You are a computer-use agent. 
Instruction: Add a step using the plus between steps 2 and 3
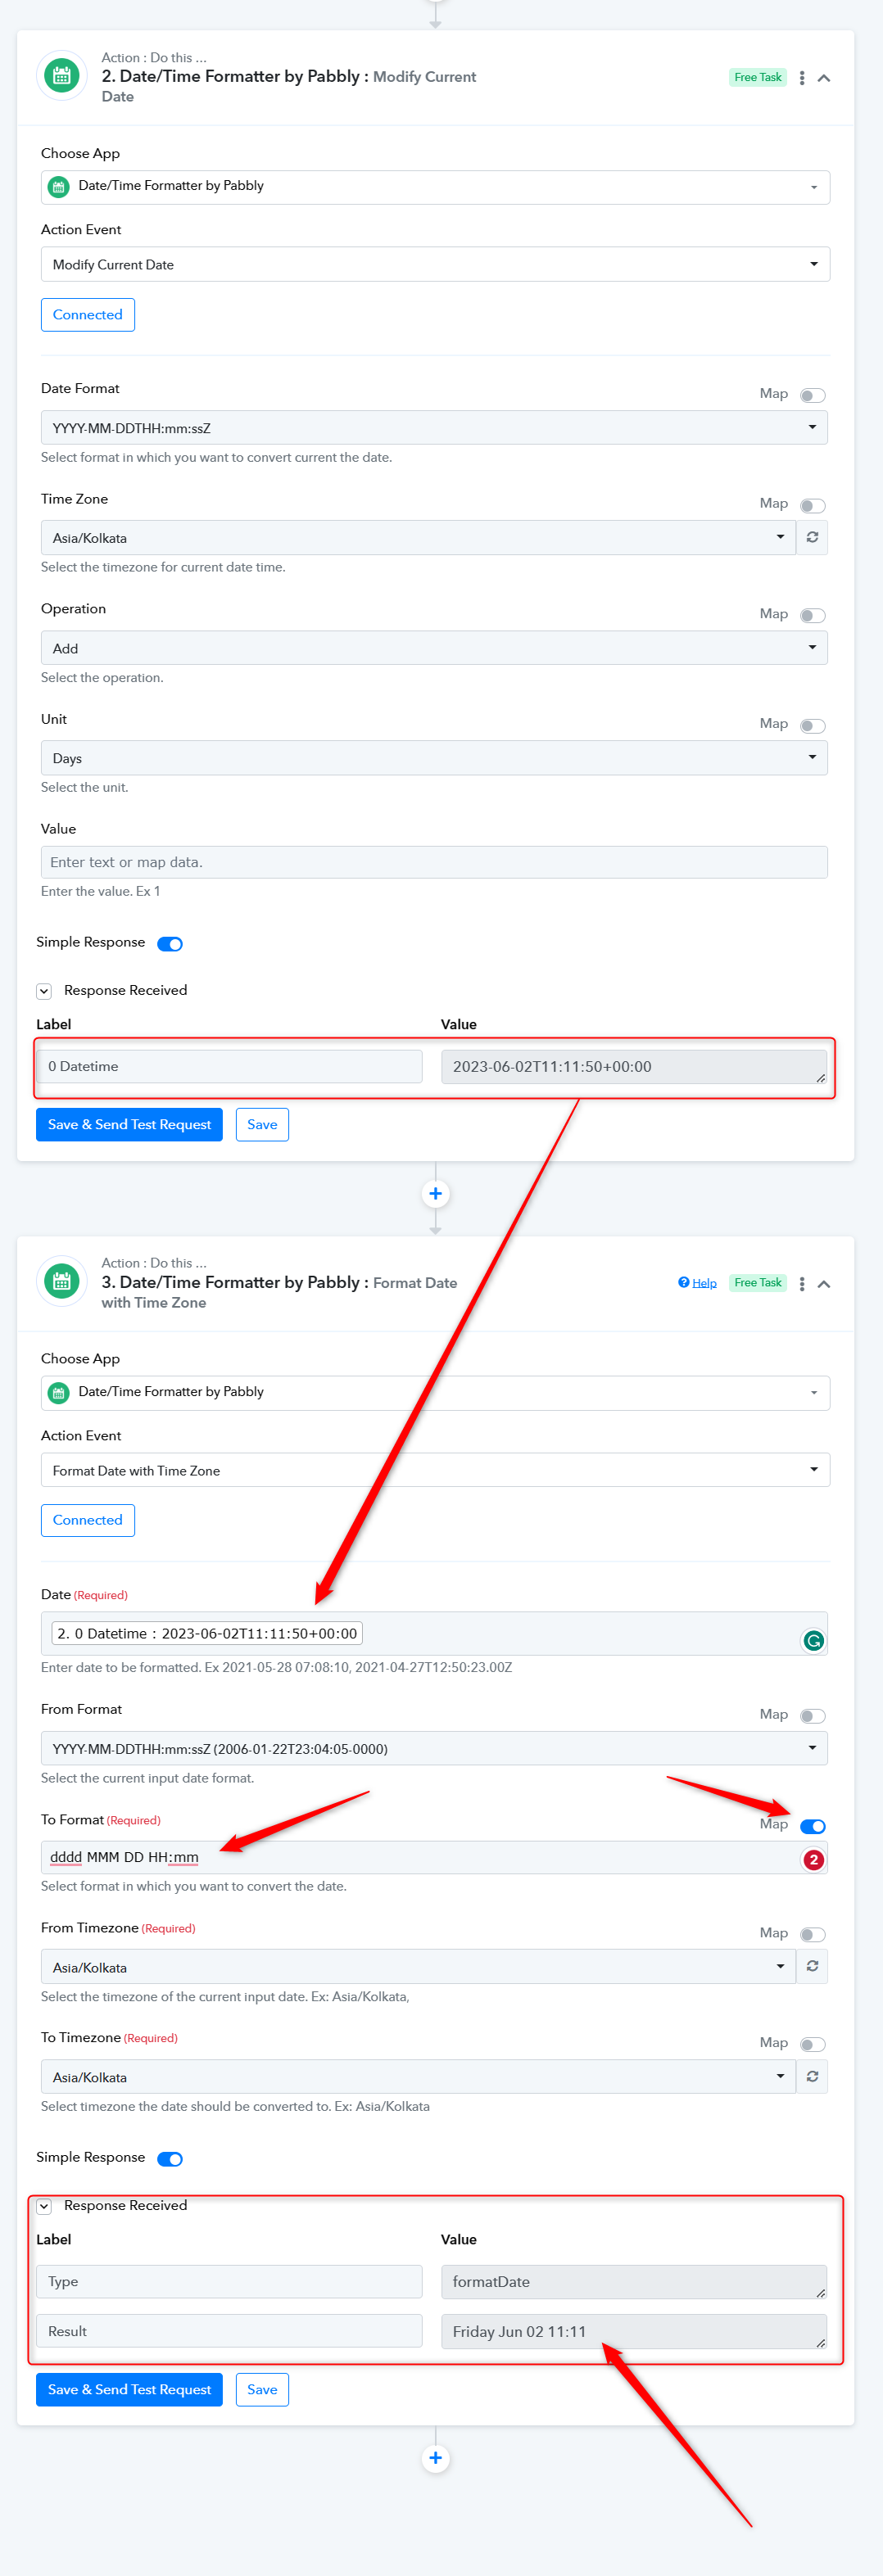435,1193
